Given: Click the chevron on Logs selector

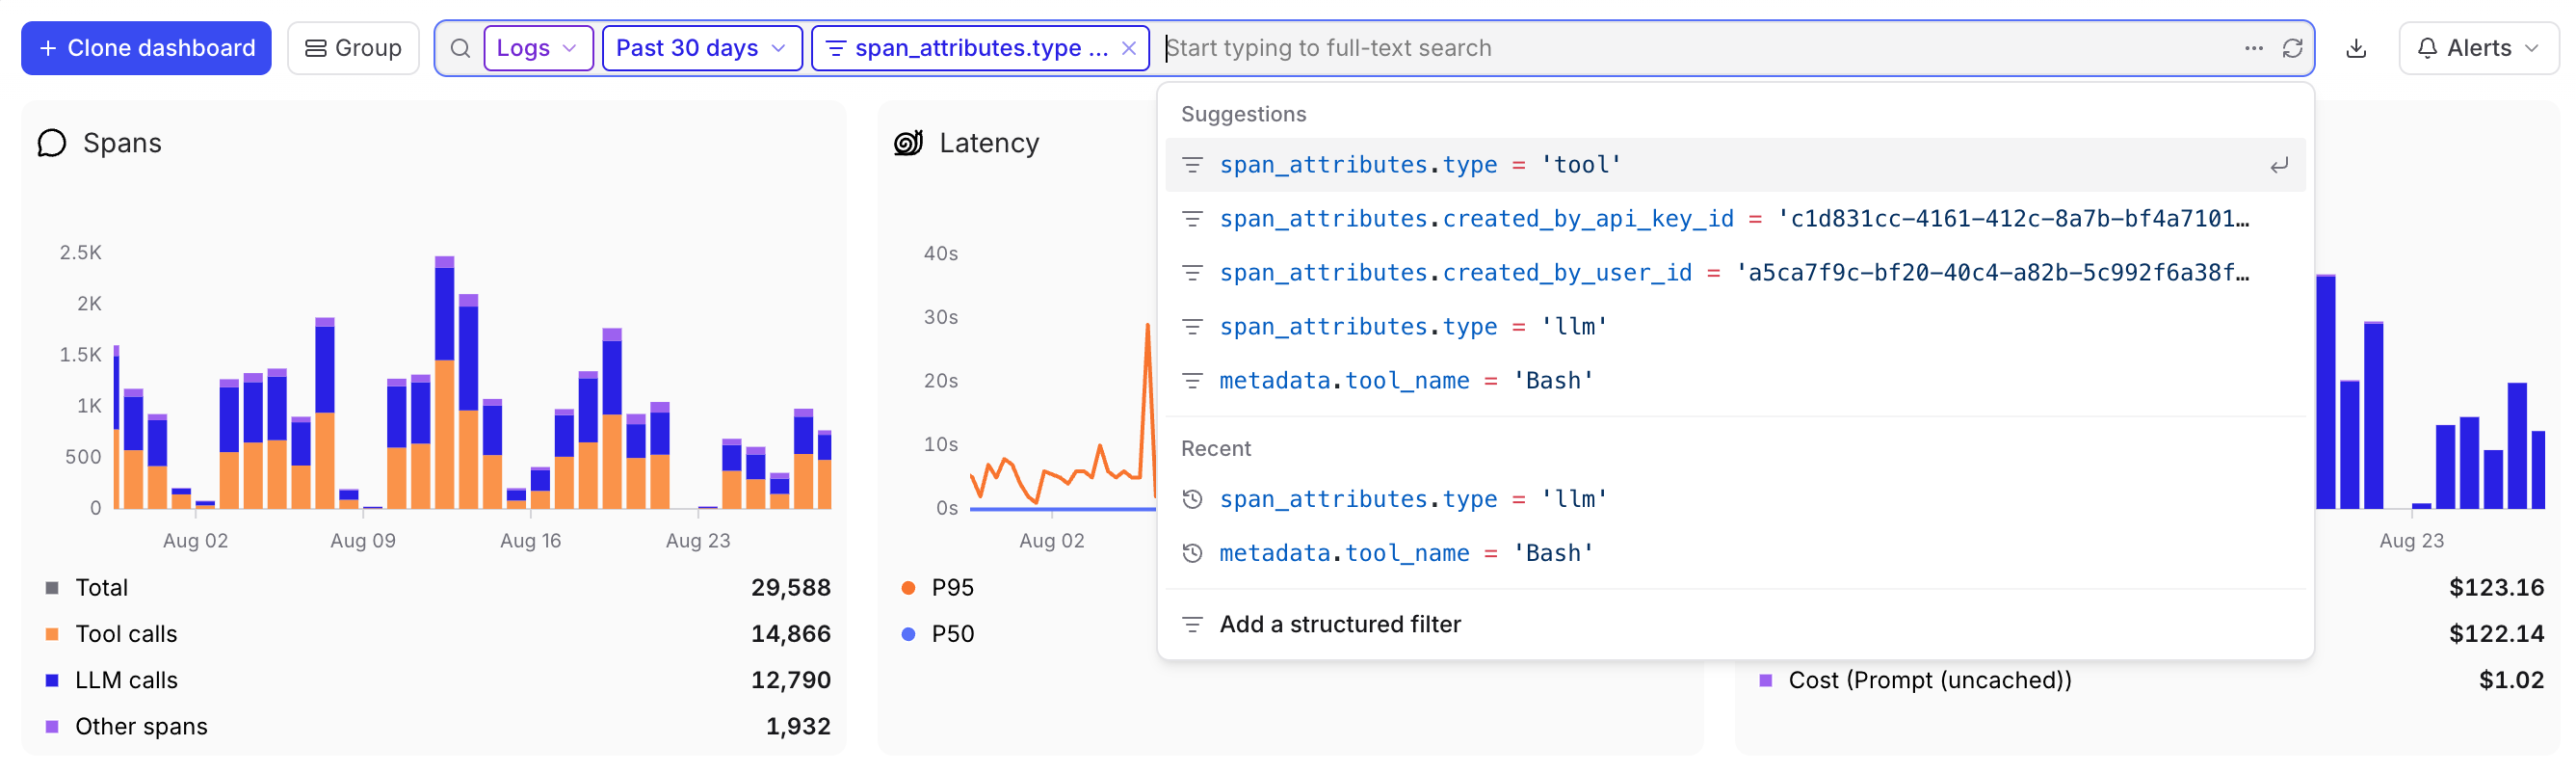Looking at the screenshot, I should (x=569, y=48).
